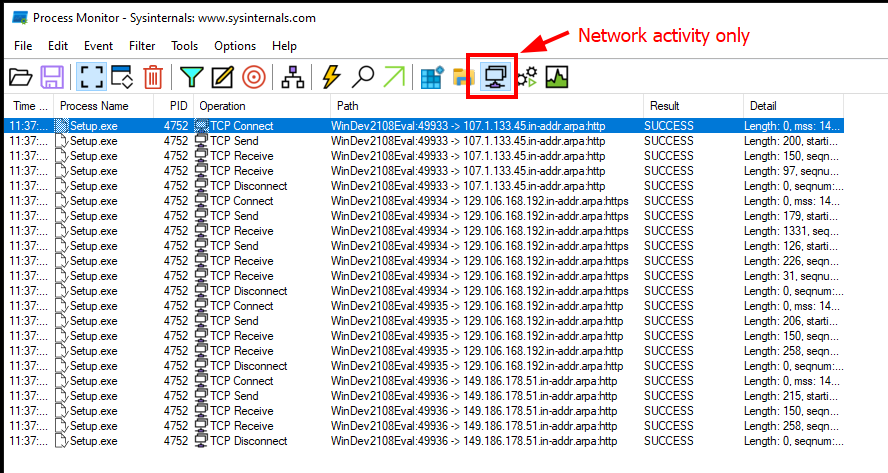
Task: Toggle Show Profiling Events graph icon
Action: (x=557, y=77)
